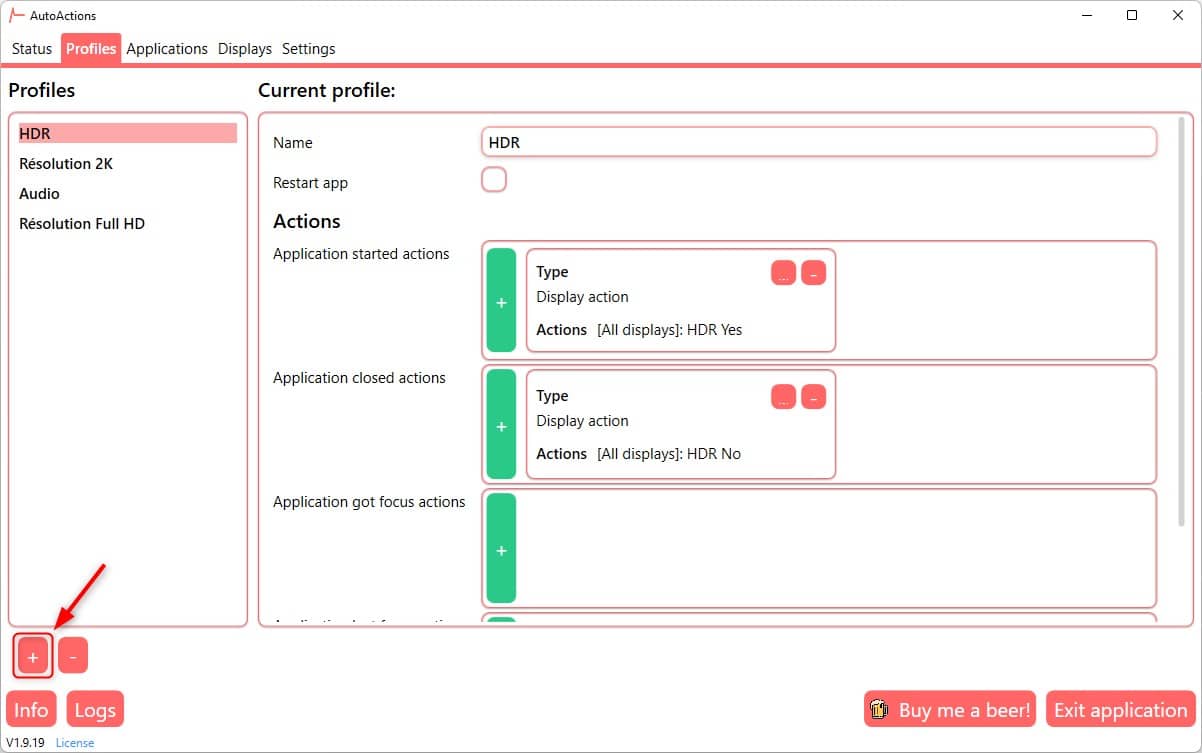Minimize the AutoActions window
1202x753 pixels.
coord(1087,15)
